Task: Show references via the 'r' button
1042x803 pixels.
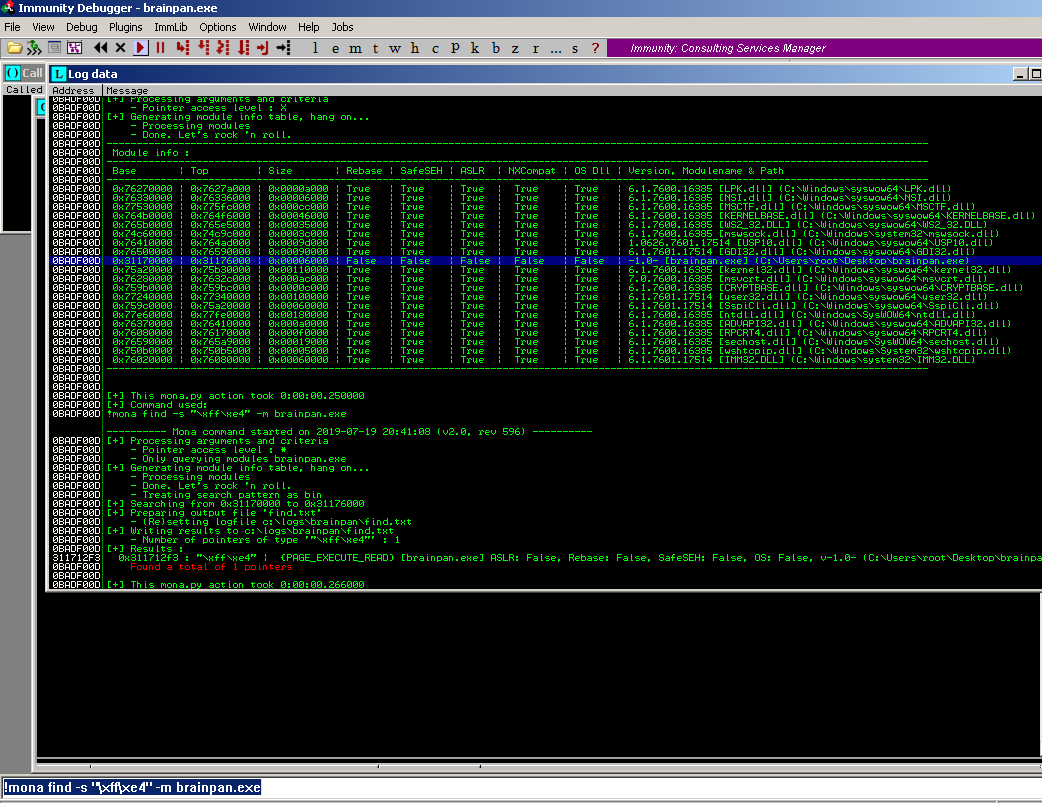Action: coord(536,48)
